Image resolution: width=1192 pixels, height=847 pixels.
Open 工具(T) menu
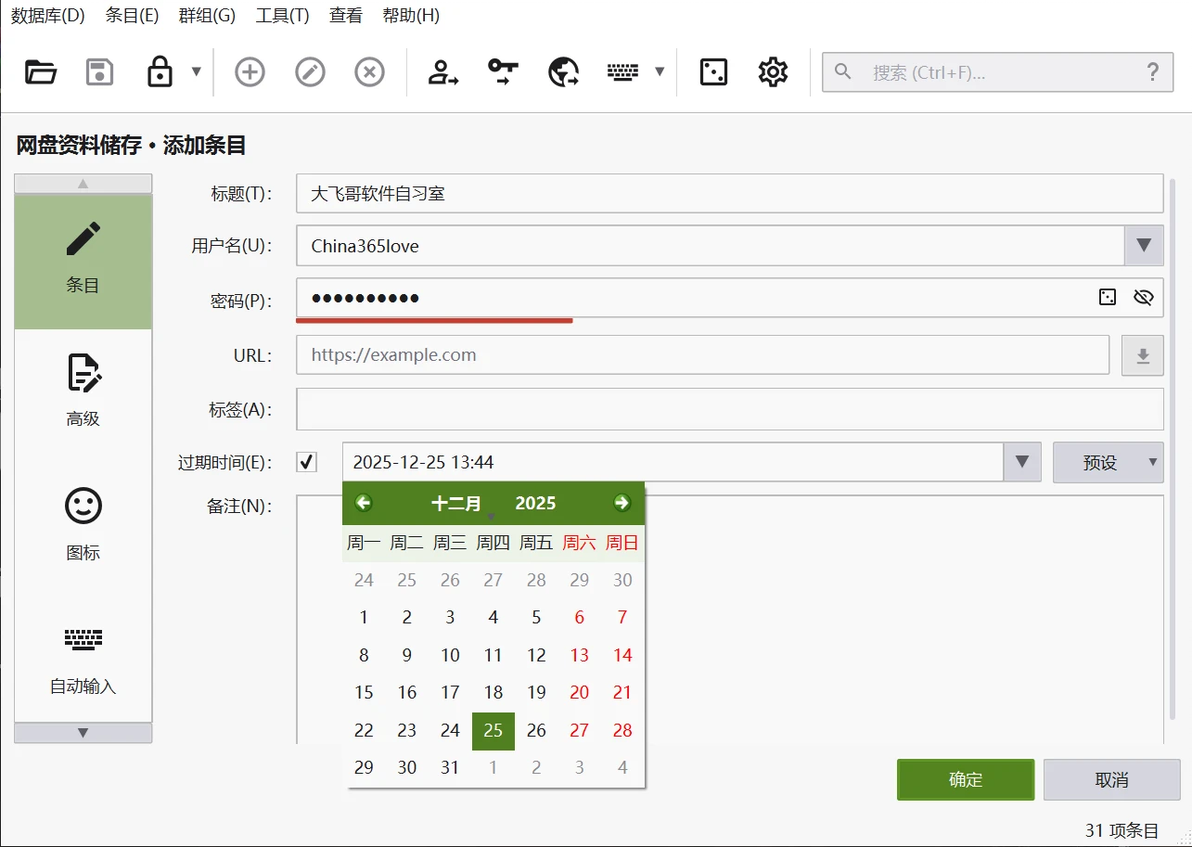click(x=282, y=15)
